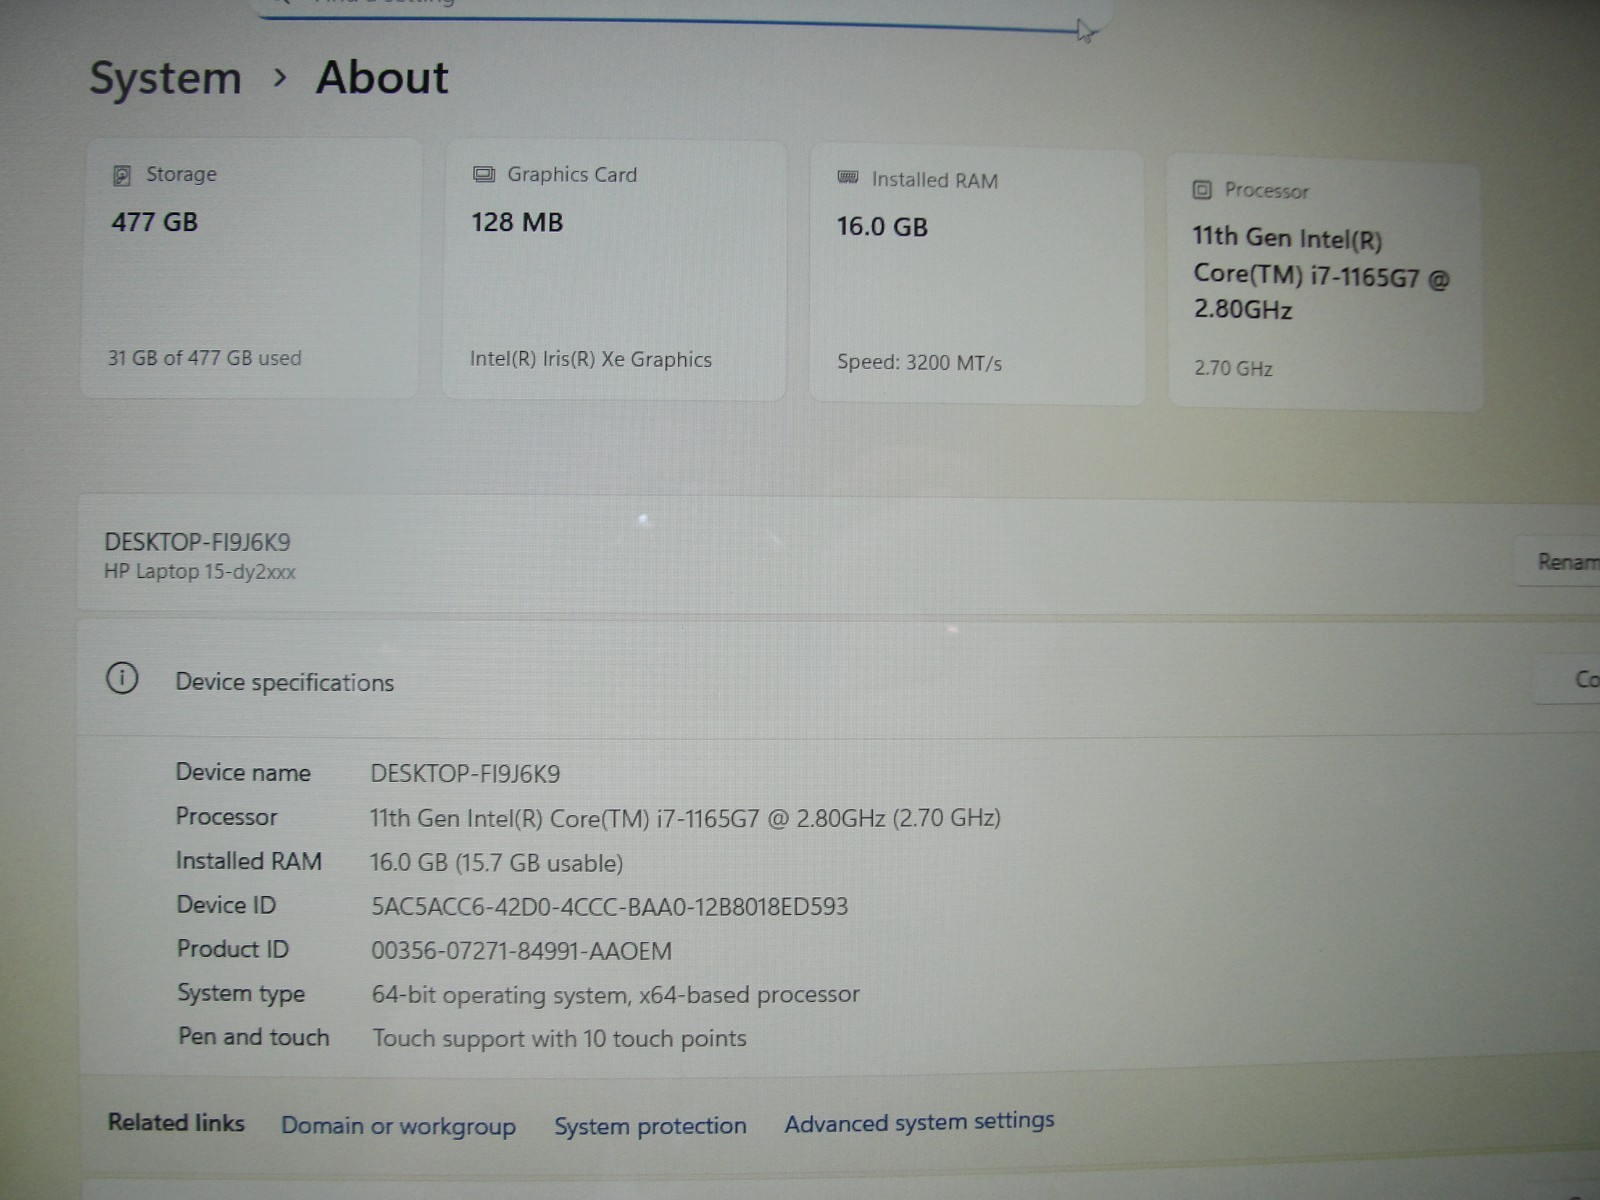
Task: Go back to System in breadcrumb
Action: (166, 78)
